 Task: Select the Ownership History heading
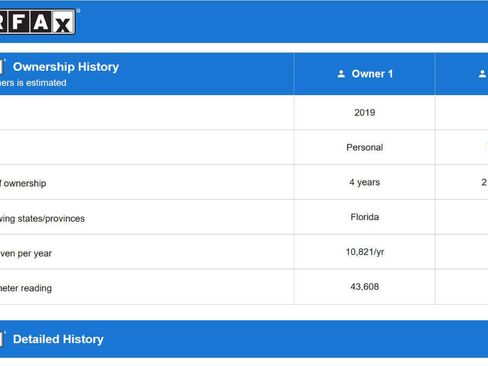tap(66, 67)
